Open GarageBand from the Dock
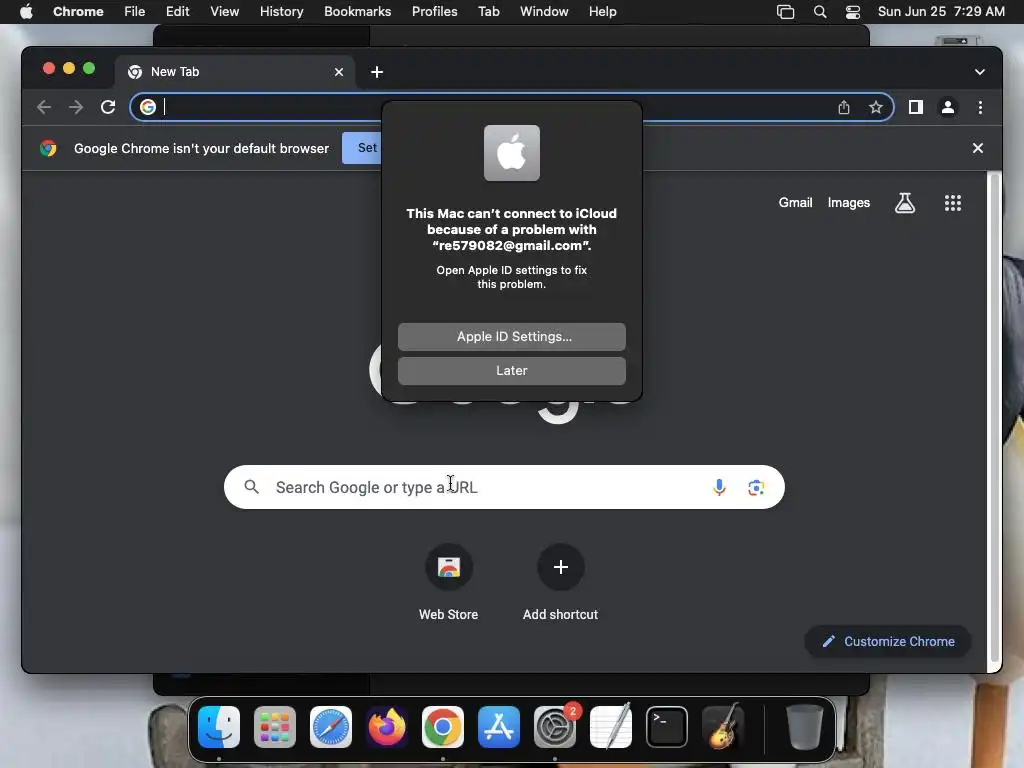Image resolution: width=1024 pixels, height=768 pixels. 723,727
